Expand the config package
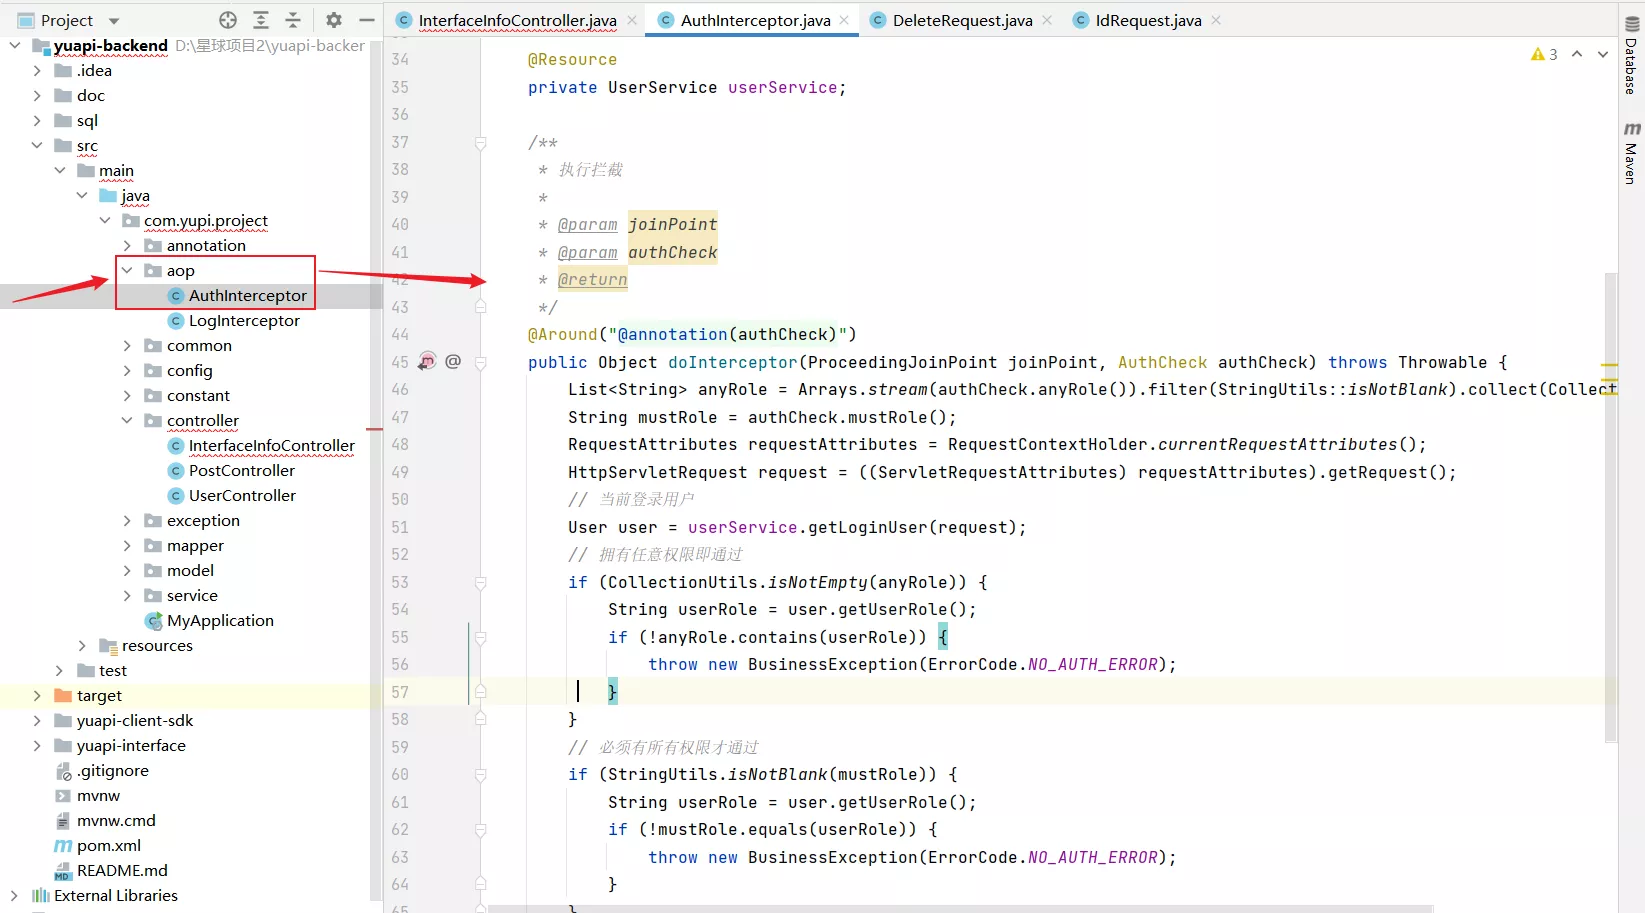Screen dimensions: 1645x913 point(127,370)
